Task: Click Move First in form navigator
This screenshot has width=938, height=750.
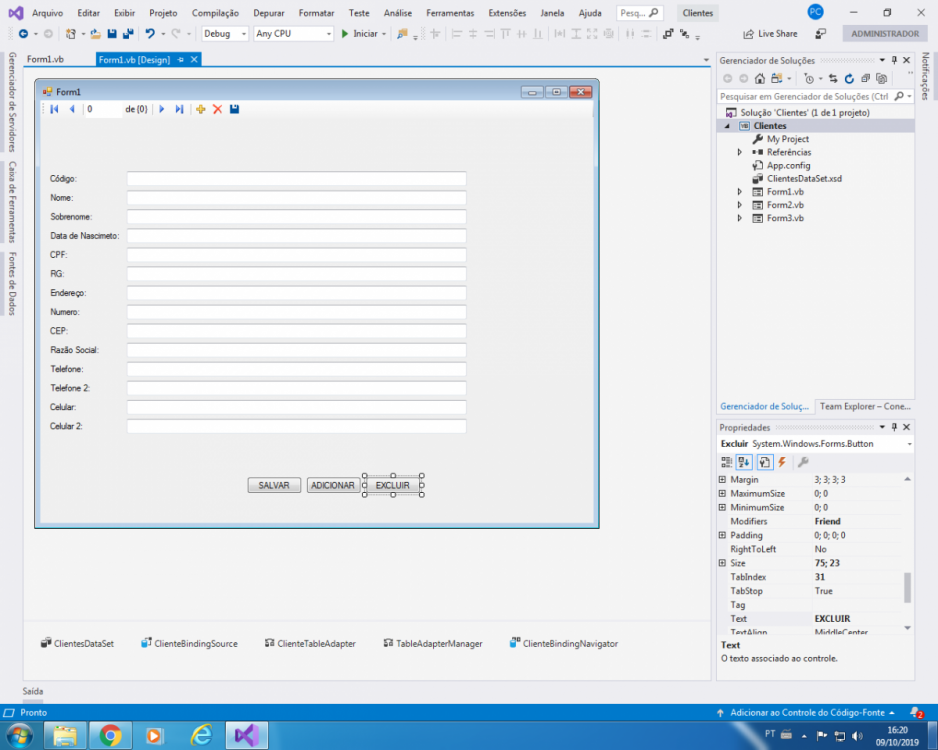Action: pos(54,109)
